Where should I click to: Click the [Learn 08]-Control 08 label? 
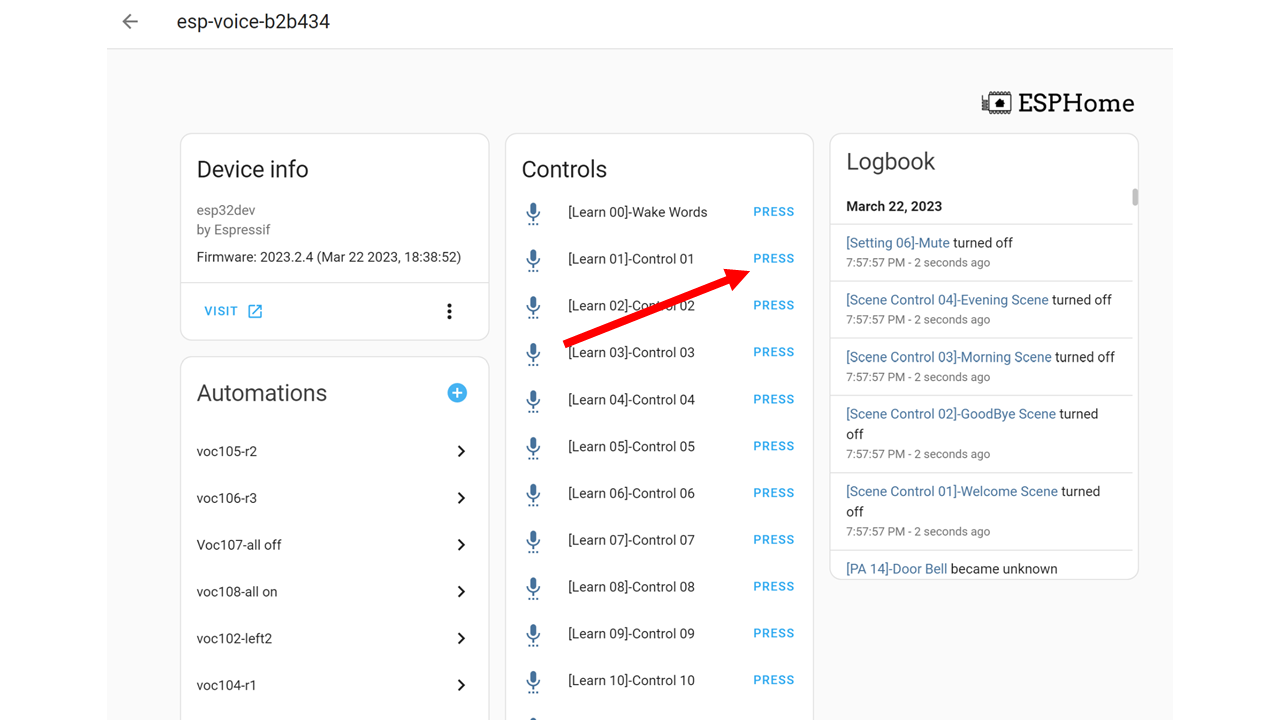point(631,587)
